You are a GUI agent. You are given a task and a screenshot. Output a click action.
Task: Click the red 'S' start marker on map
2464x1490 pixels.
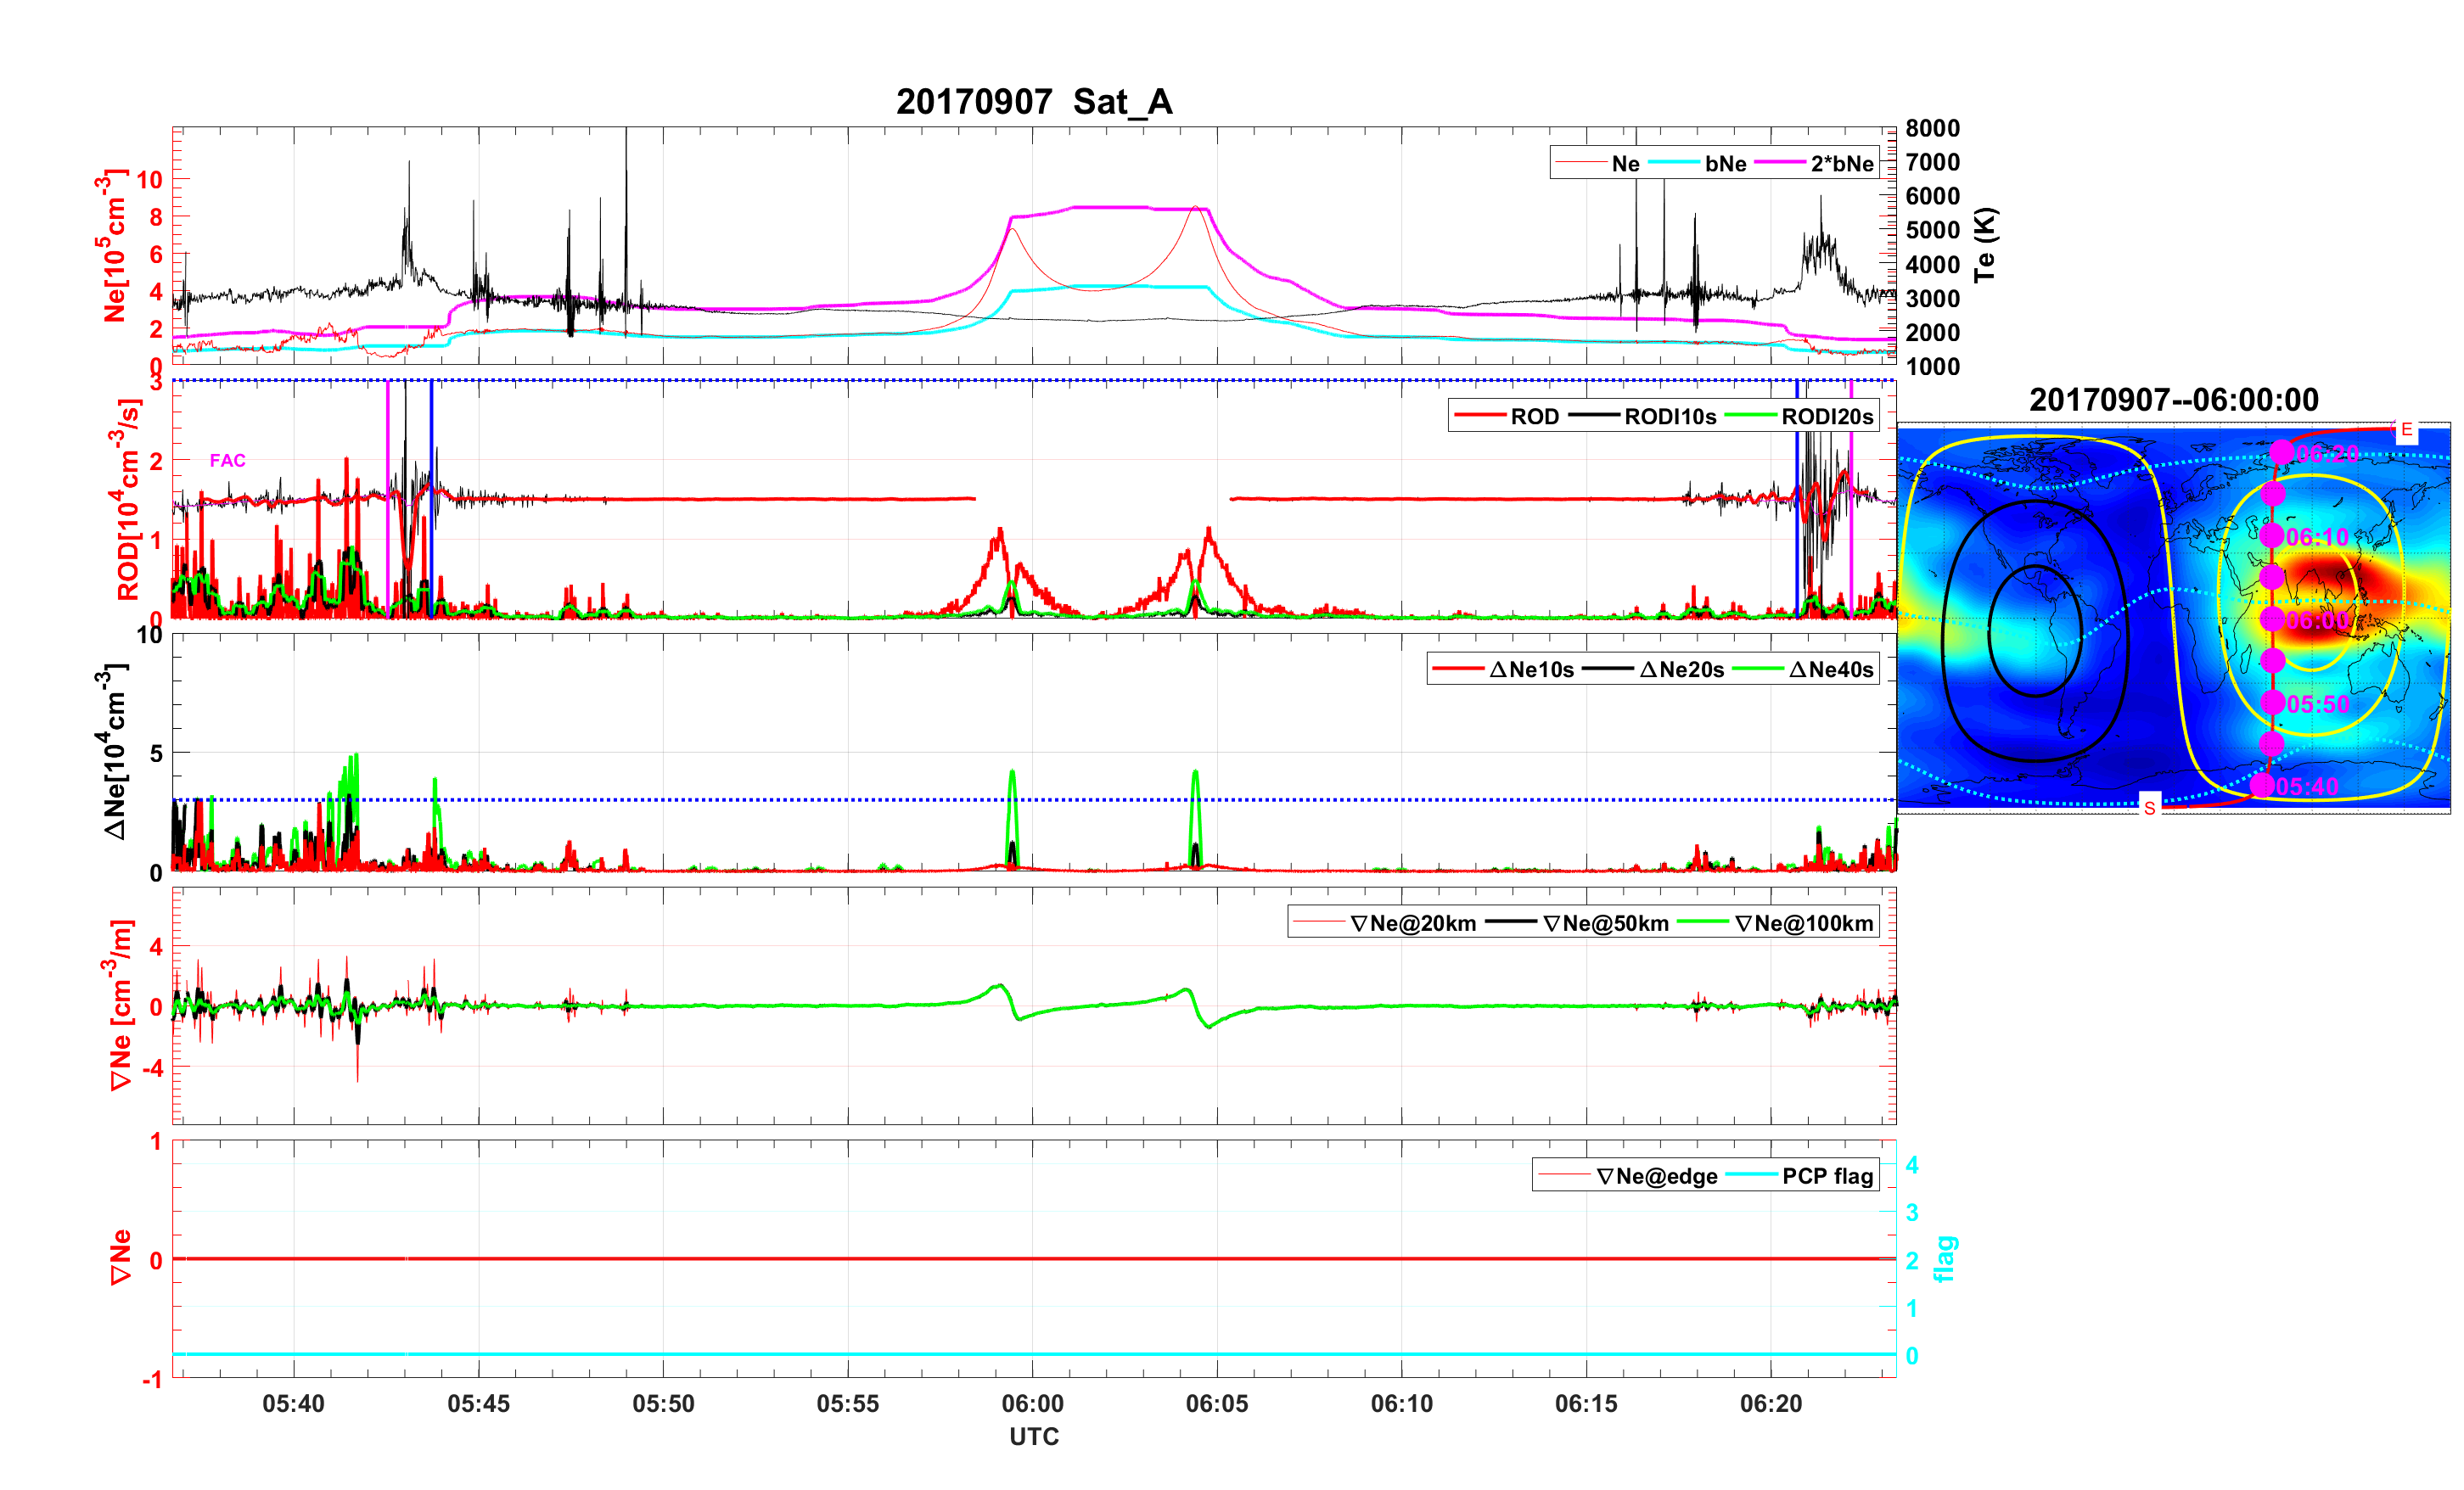pos(2149,808)
